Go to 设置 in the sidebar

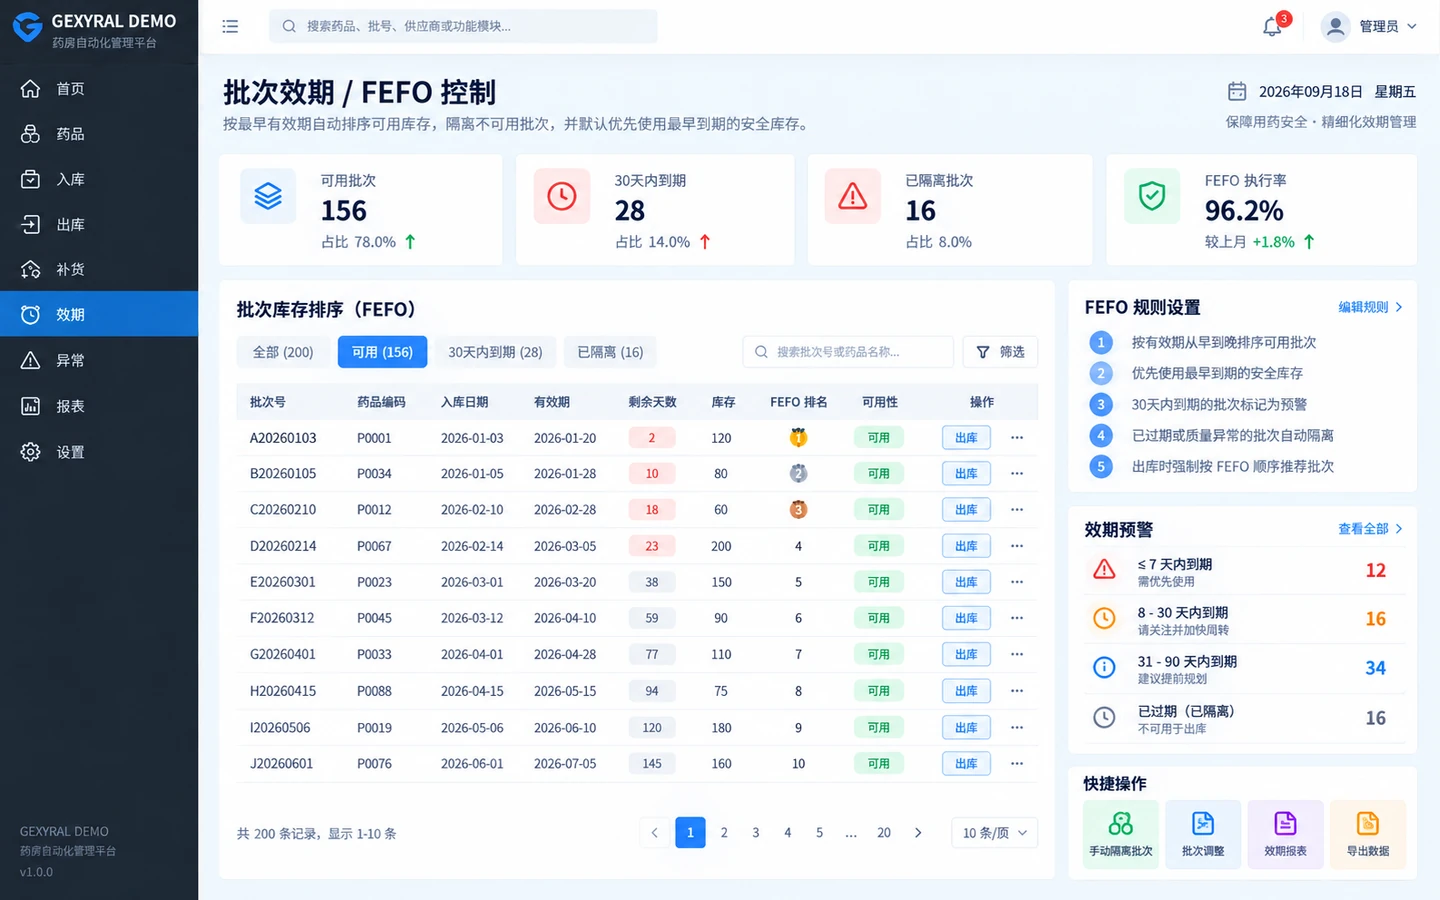(x=99, y=452)
